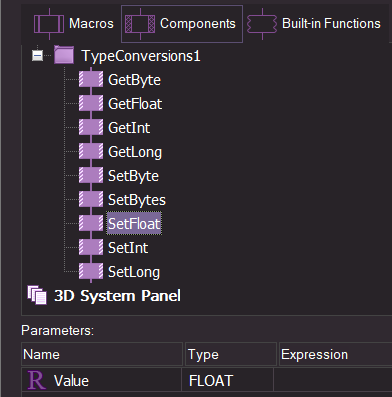Click the SetByte macro icon
This screenshot has width=392, height=397.
pyautogui.click(x=91, y=176)
